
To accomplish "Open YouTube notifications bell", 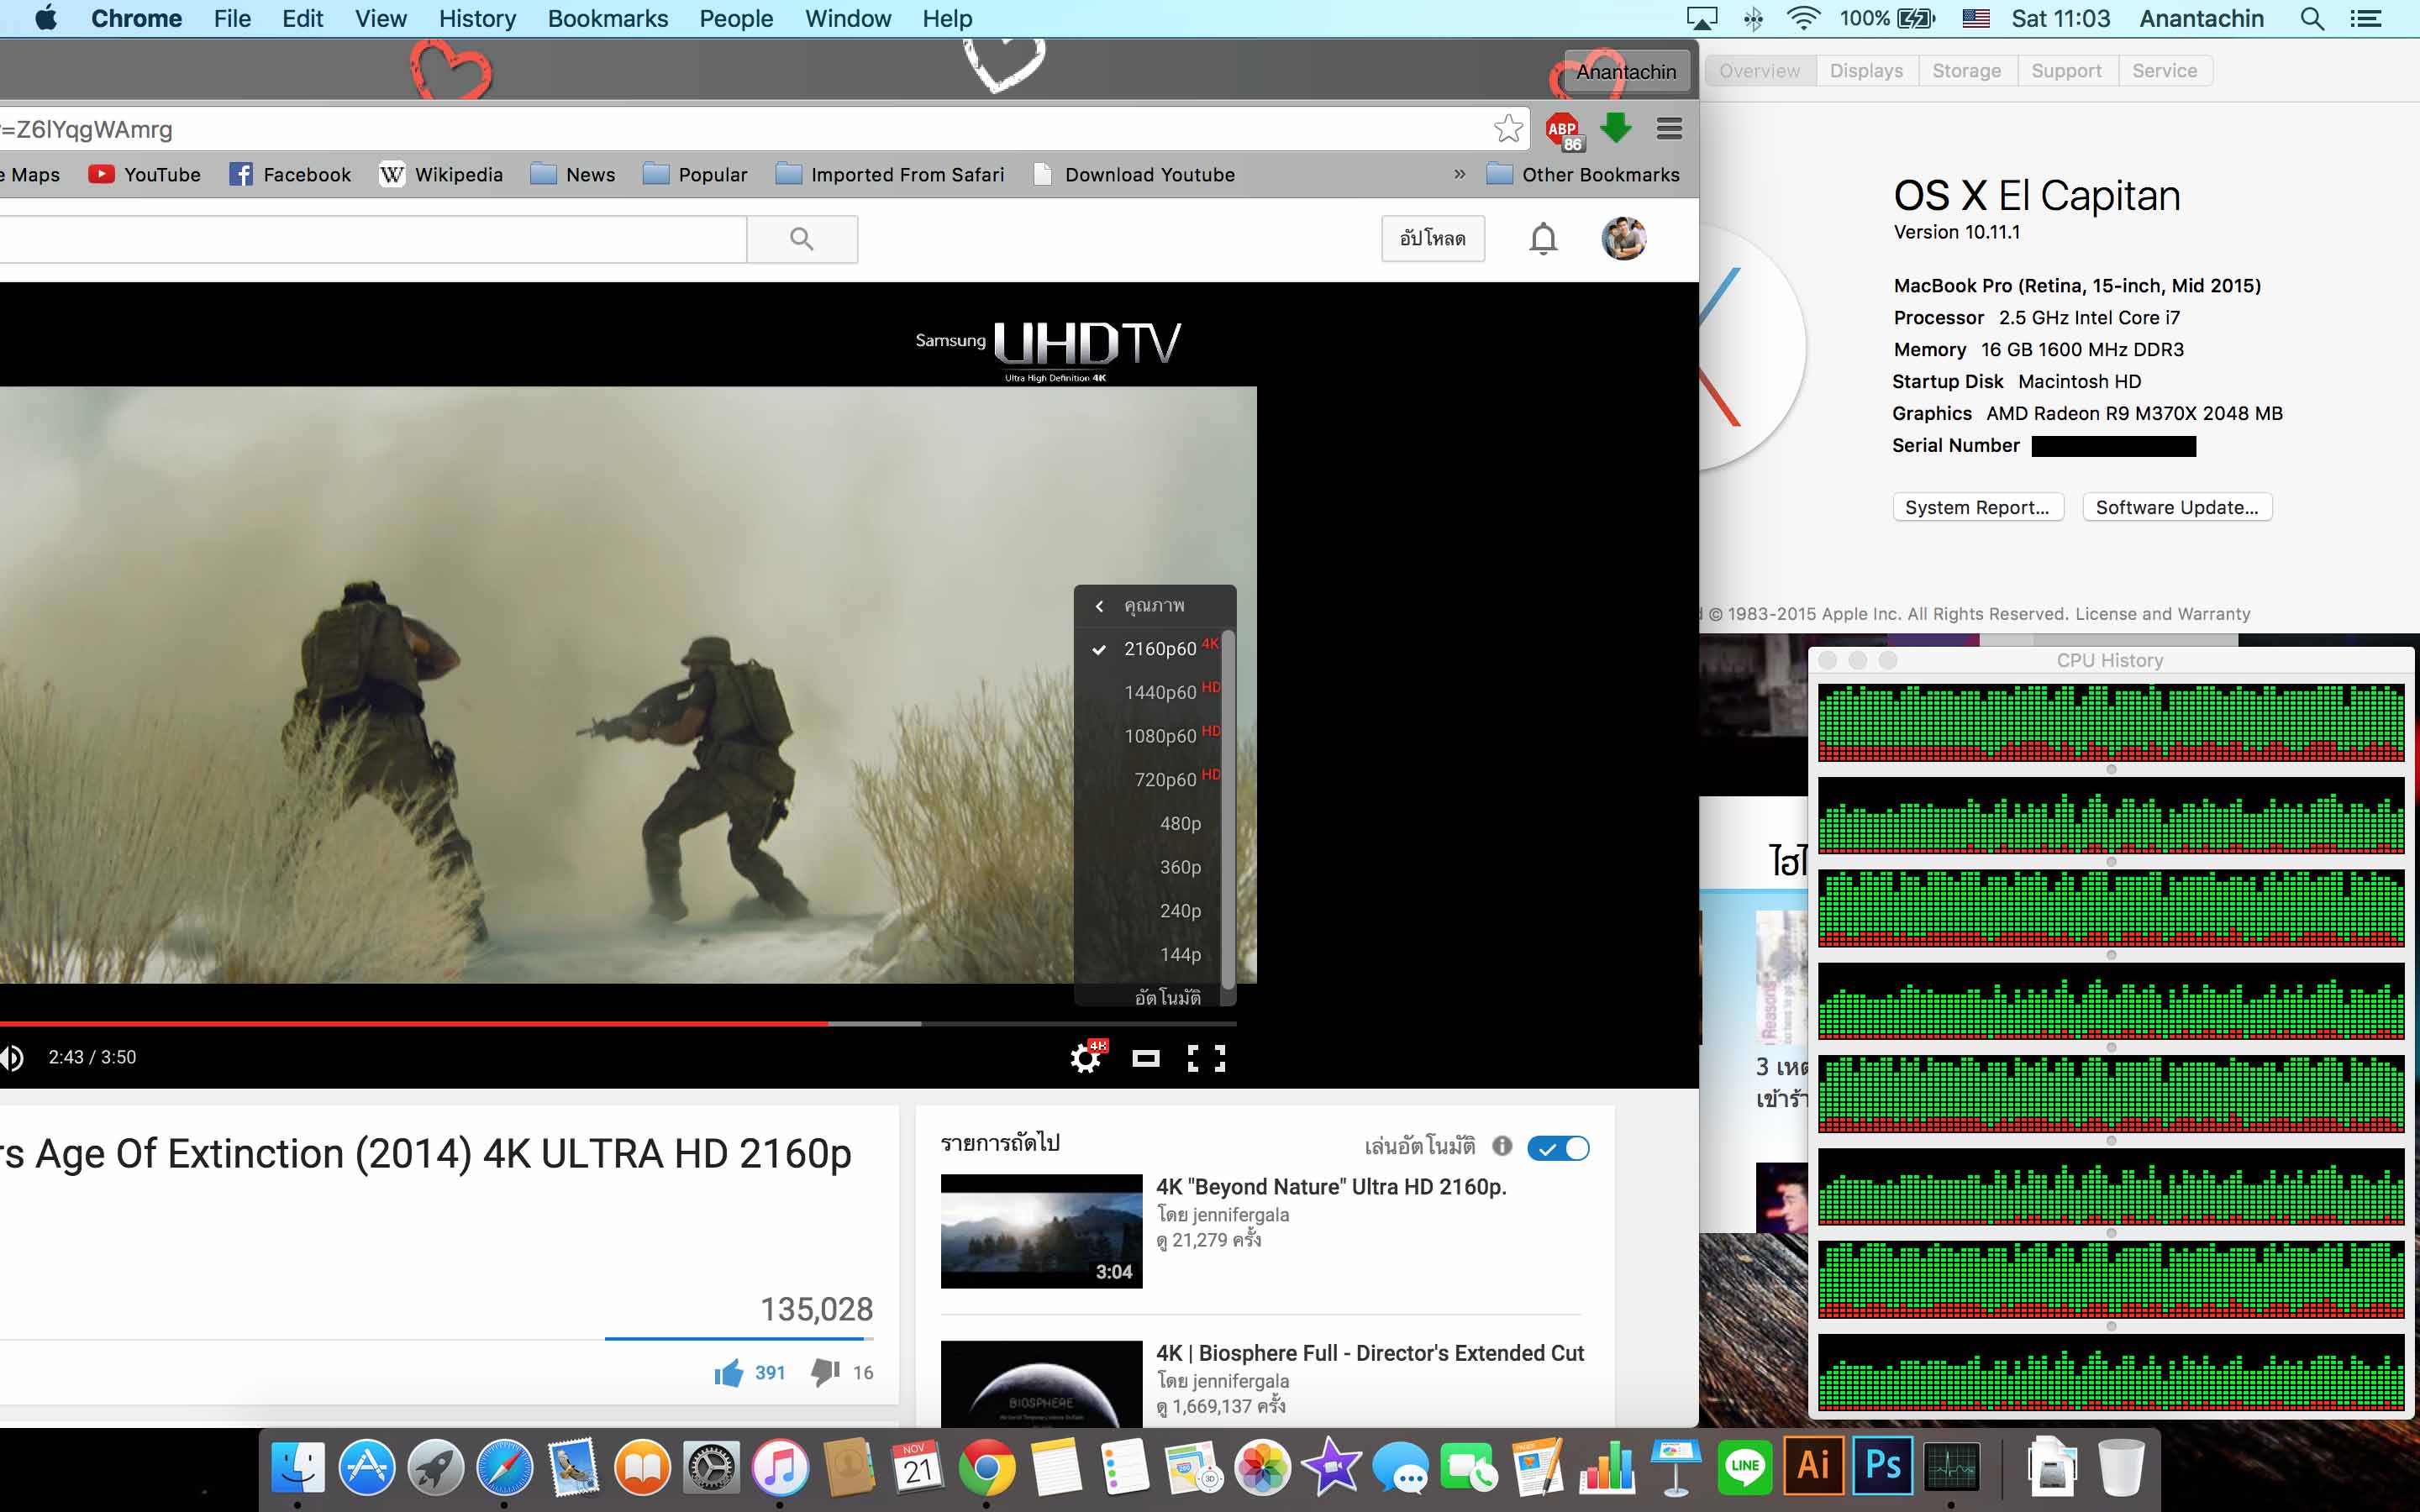I will click(1543, 239).
